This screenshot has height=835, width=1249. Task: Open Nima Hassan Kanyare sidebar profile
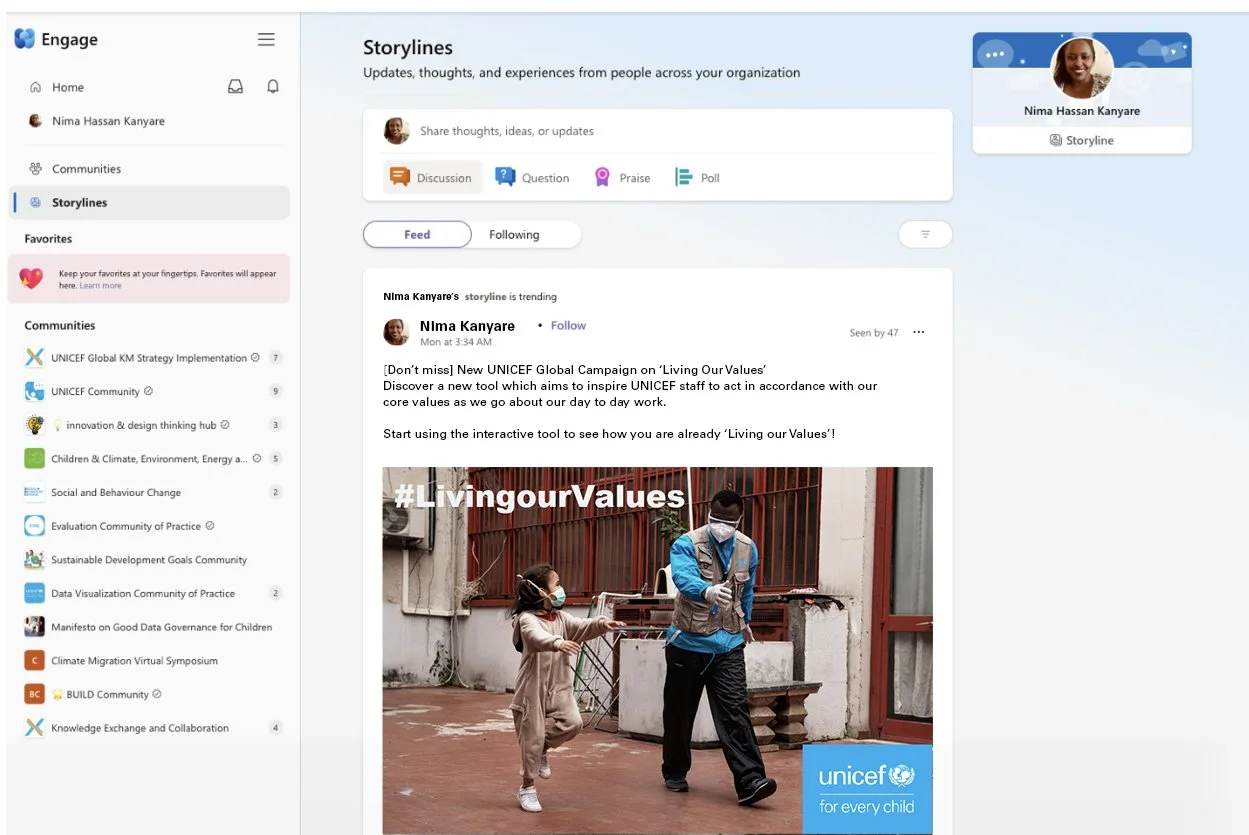(x=108, y=121)
